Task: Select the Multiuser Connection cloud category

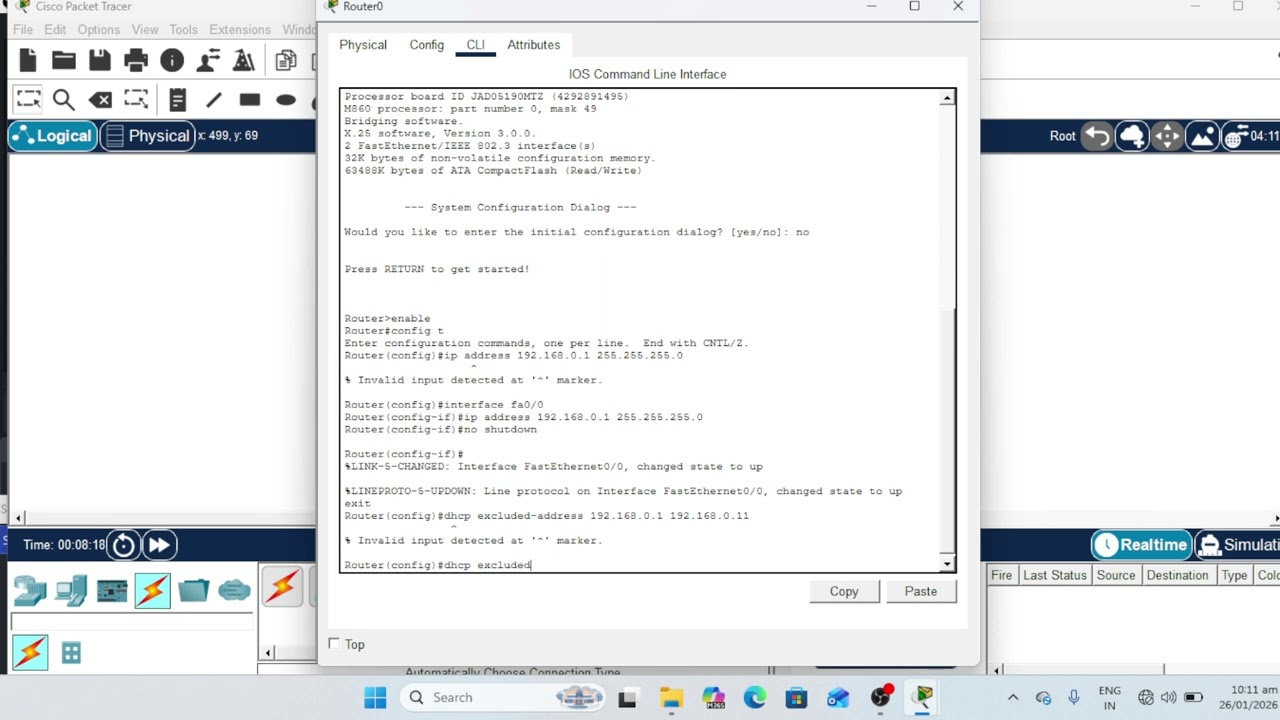Action: pos(235,591)
